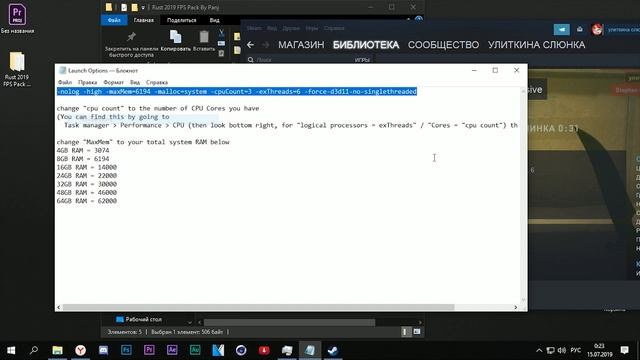Image resolution: width=640 pixels, height=360 pixels.
Task: Click the "24GB RAM = 22000" line
Action: coord(87,176)
